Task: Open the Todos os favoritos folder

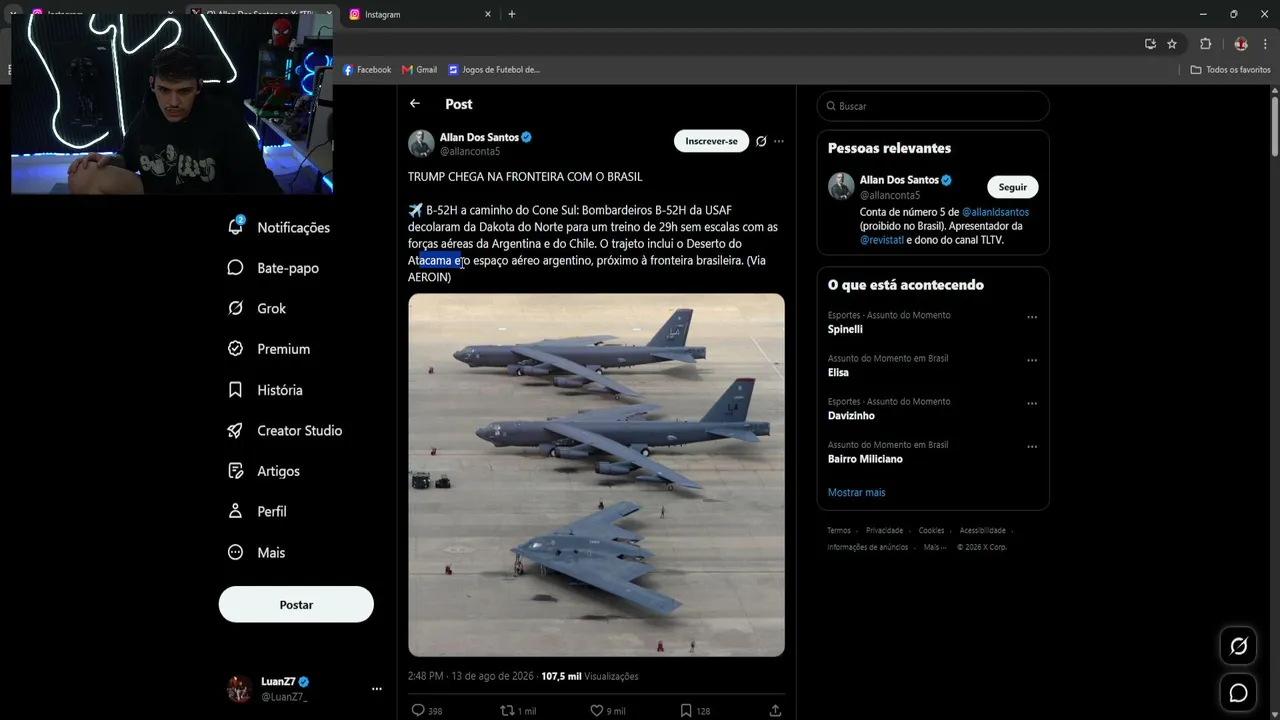Action: tap(1230, 70)
